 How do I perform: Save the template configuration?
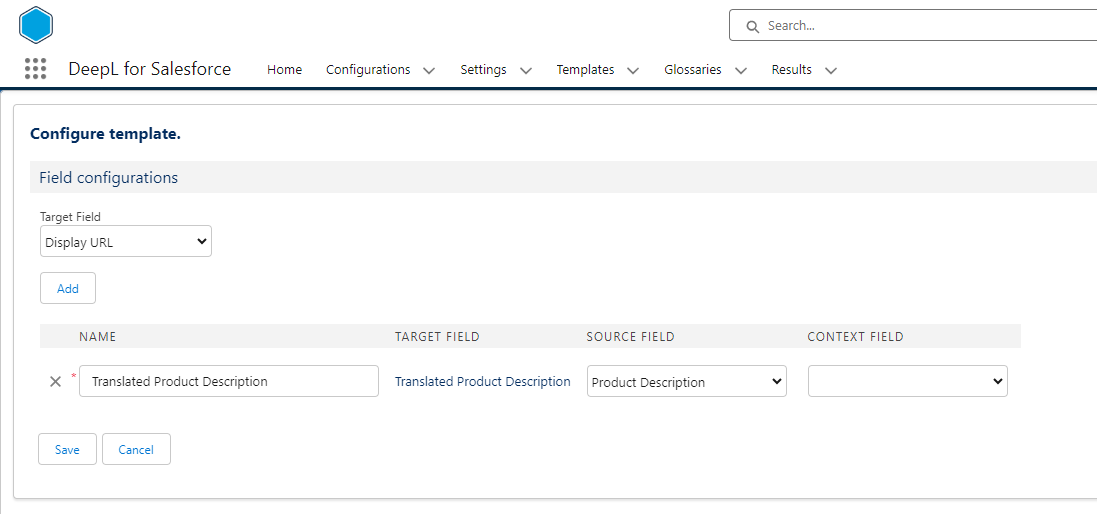pyautogui.click(x=67, y=449)
